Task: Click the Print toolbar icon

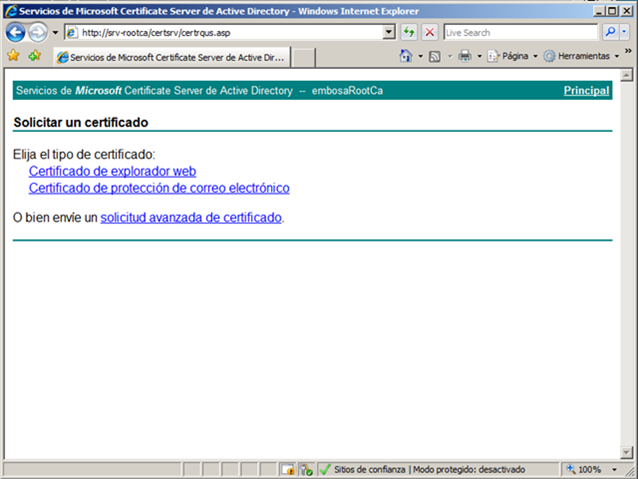Action: pyautogui.click(x=464, y=56)
